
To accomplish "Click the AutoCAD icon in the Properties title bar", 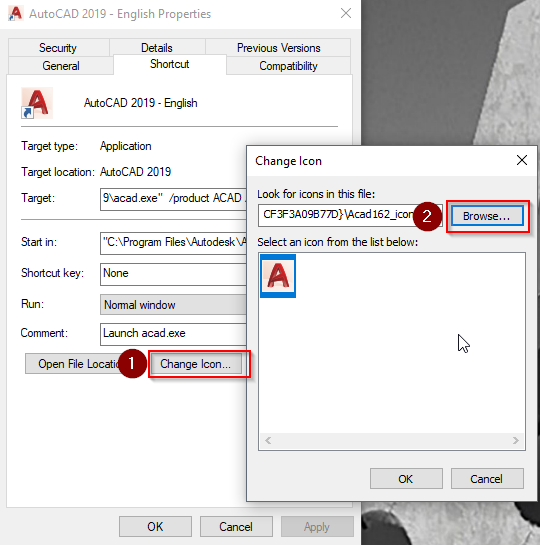I will click(x=15, y=14).
